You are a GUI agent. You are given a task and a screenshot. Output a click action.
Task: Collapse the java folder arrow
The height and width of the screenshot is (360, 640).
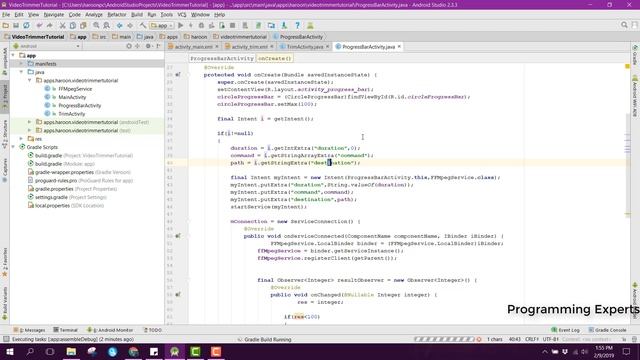(22, 72)
